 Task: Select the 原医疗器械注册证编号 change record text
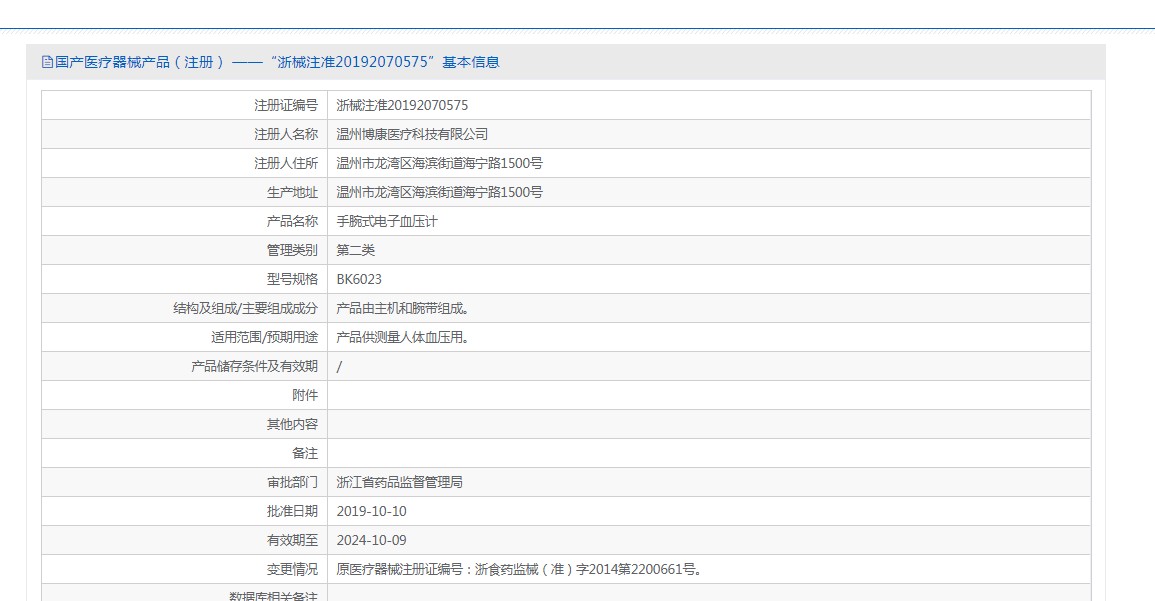pyautogui.click(x=519, y=569)
